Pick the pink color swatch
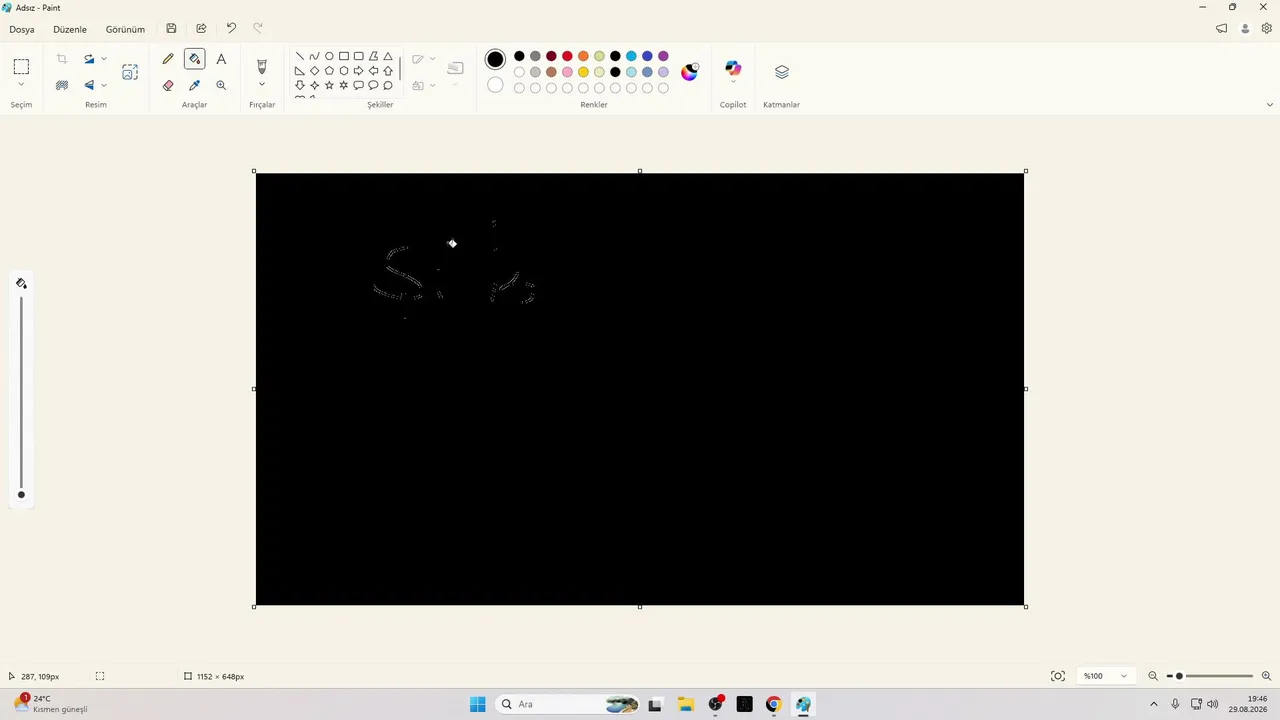This screenshot has height=720, width=1280. pyautogui.click(x=567, y=72)
